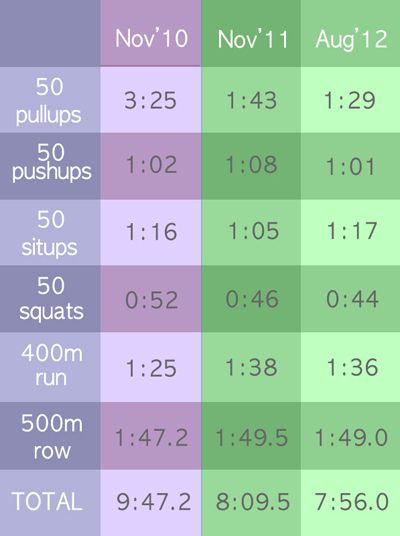Click the 50 squats row label

coord(50,298)
